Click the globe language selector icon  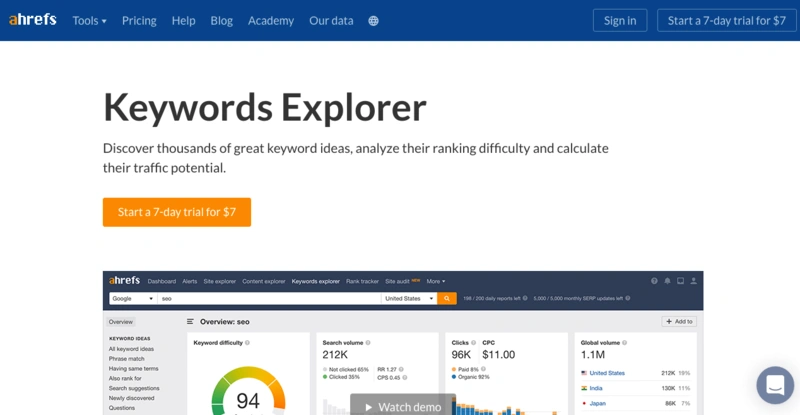point(373,21)
